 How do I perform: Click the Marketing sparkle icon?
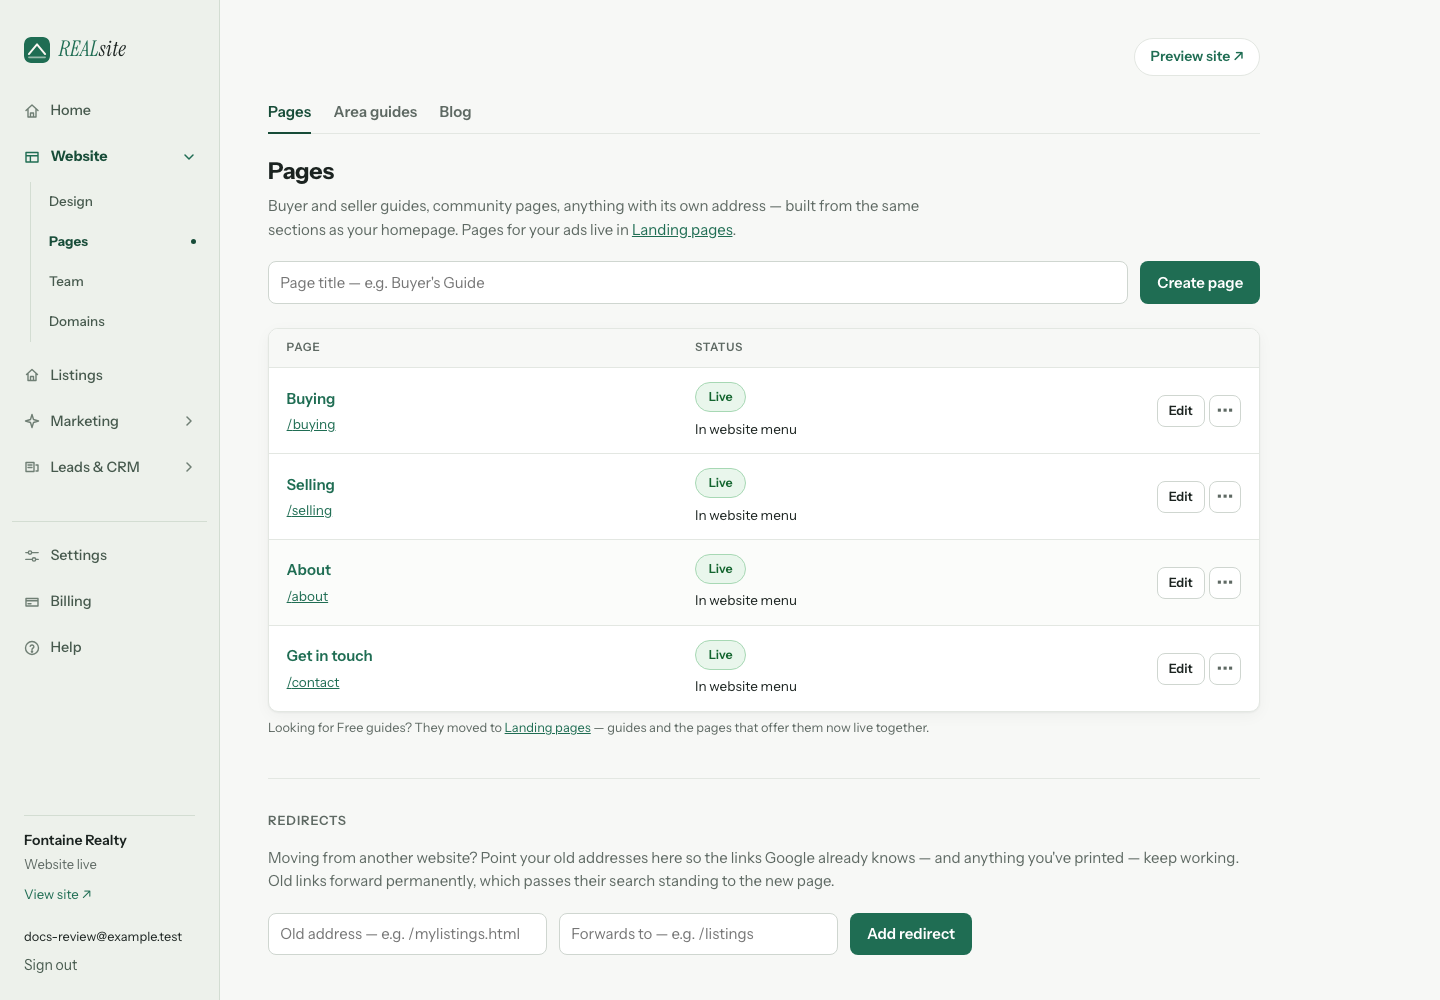tap(32, 422)
